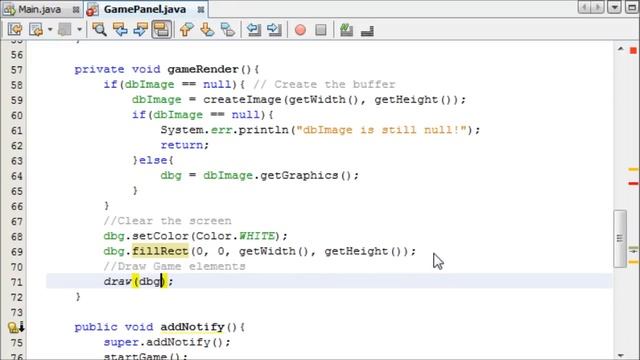Click the public keyword on line 74
640x360 pixels.
[96, 327]
